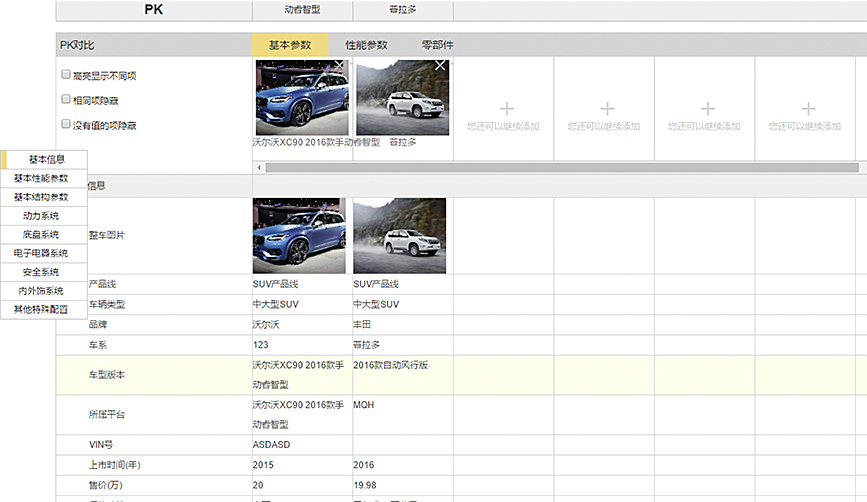The image size is (867, 502).
Task: Click 普拉多 caption under Prado thumbnail
Action: click(403, 143)
